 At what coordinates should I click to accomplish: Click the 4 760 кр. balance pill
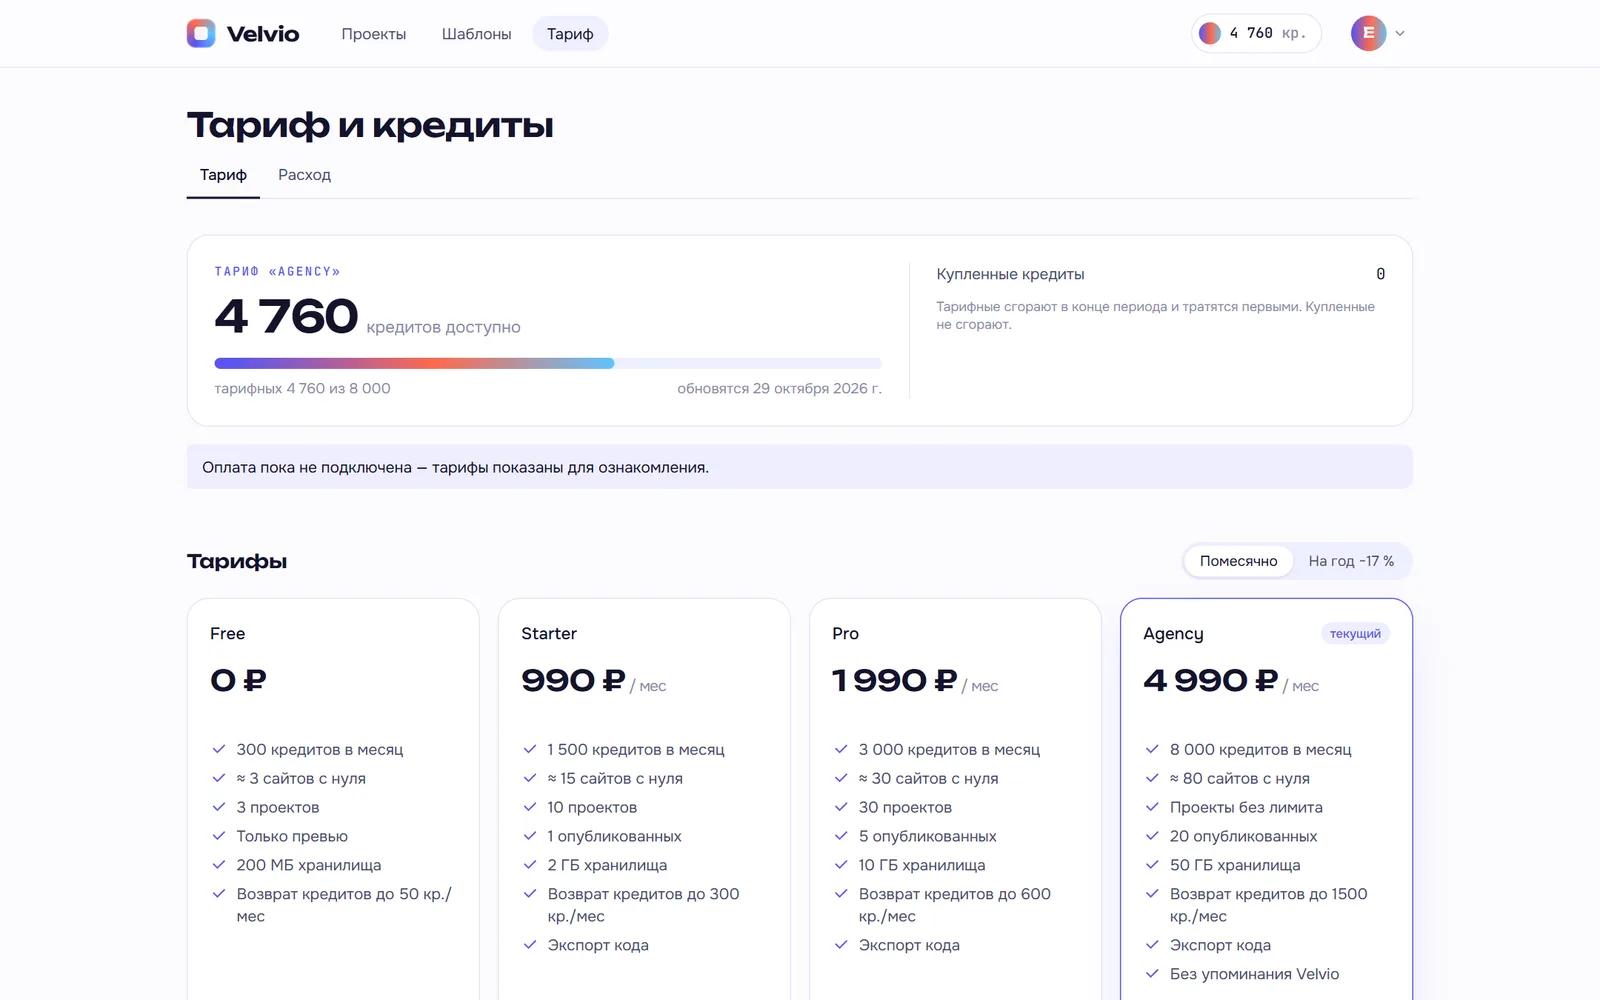1256,33
